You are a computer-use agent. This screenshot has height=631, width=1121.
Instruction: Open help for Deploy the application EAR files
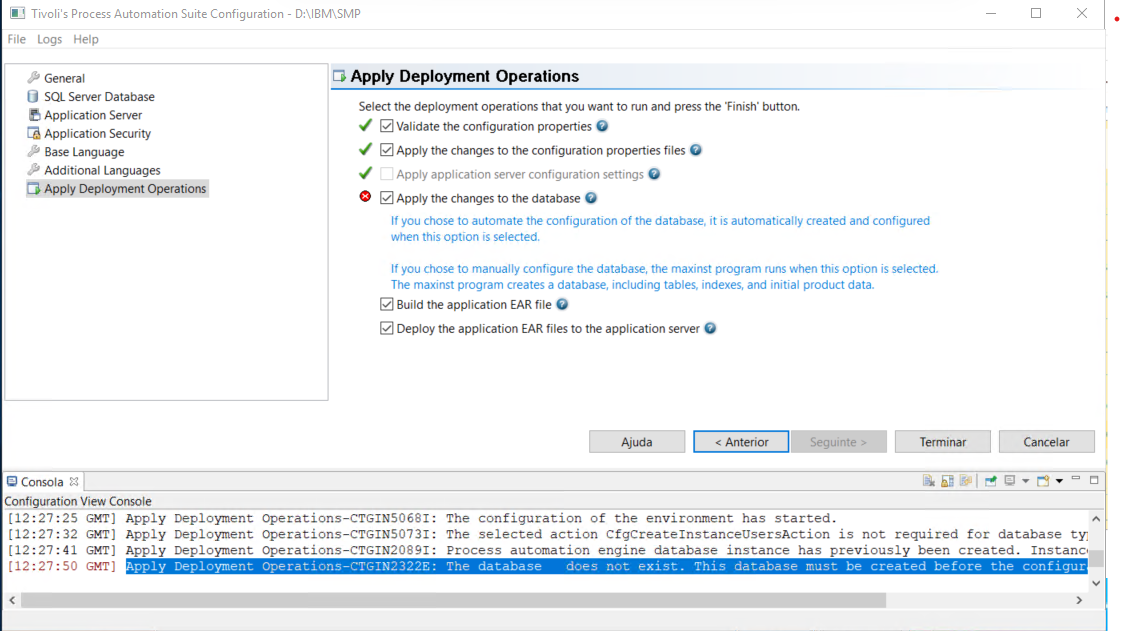710,328
